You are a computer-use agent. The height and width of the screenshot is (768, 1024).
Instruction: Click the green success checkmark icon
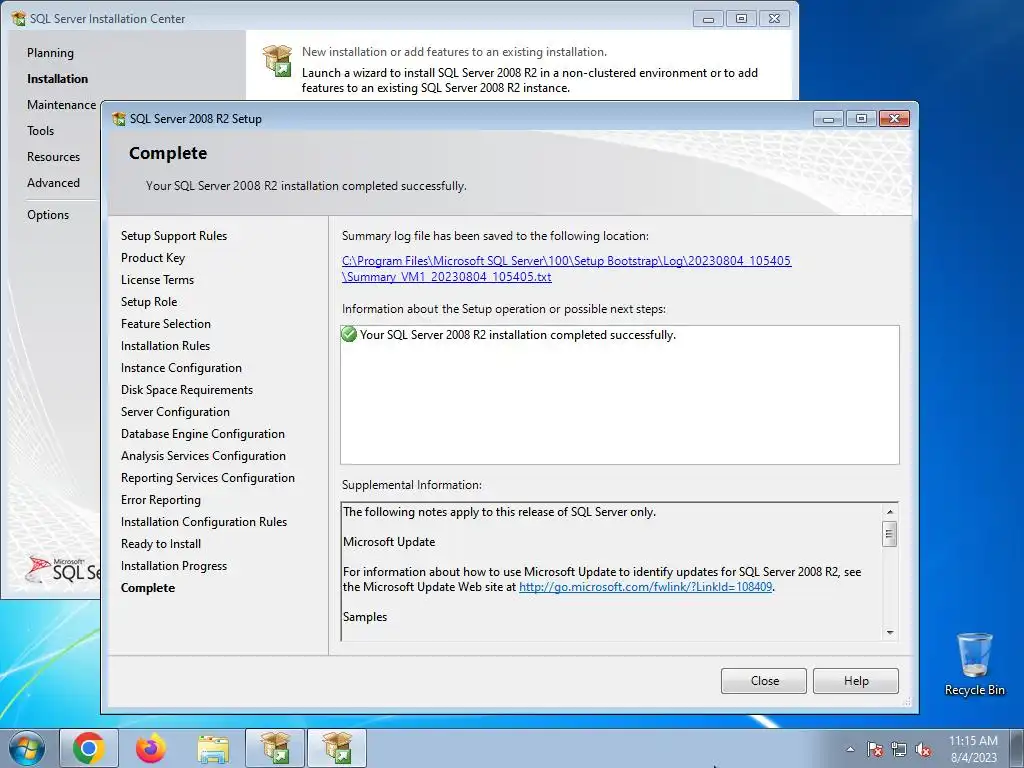point(349,334)
